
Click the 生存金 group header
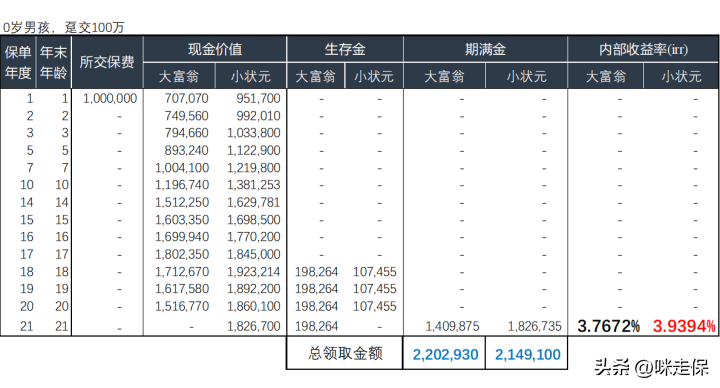345,49
